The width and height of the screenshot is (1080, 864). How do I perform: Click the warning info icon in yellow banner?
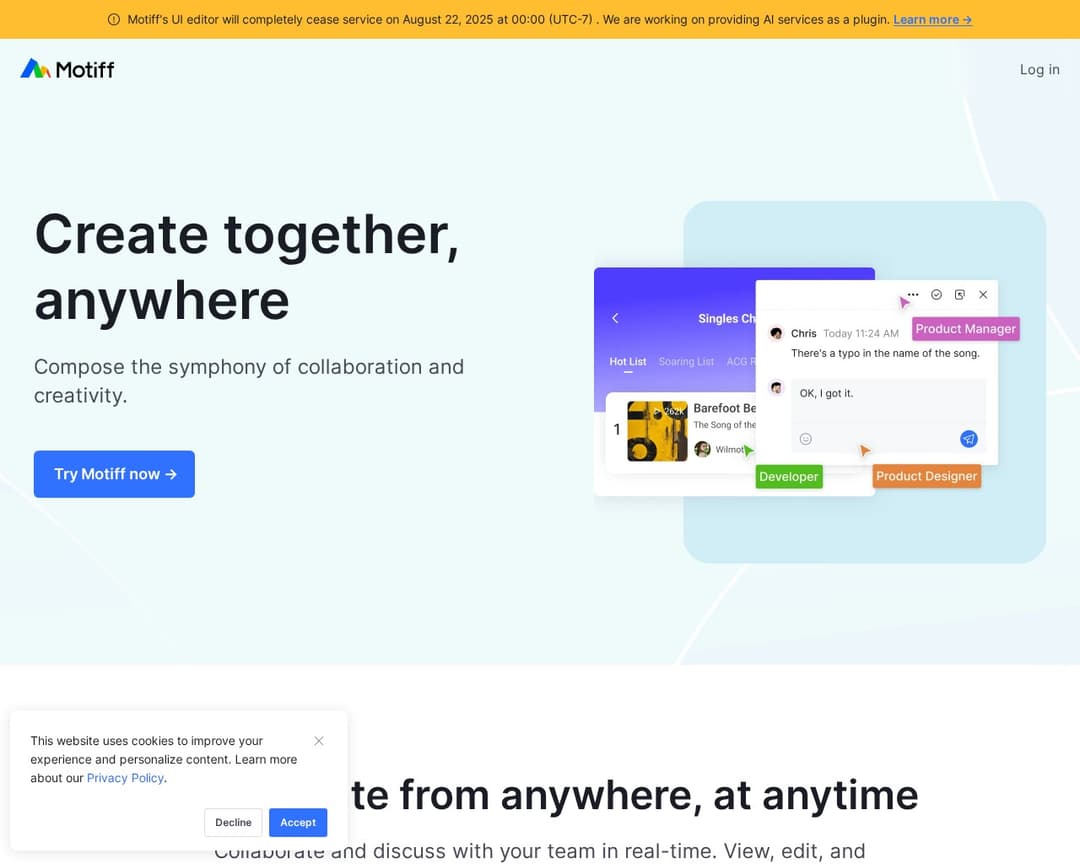click(x=114, y=20)
